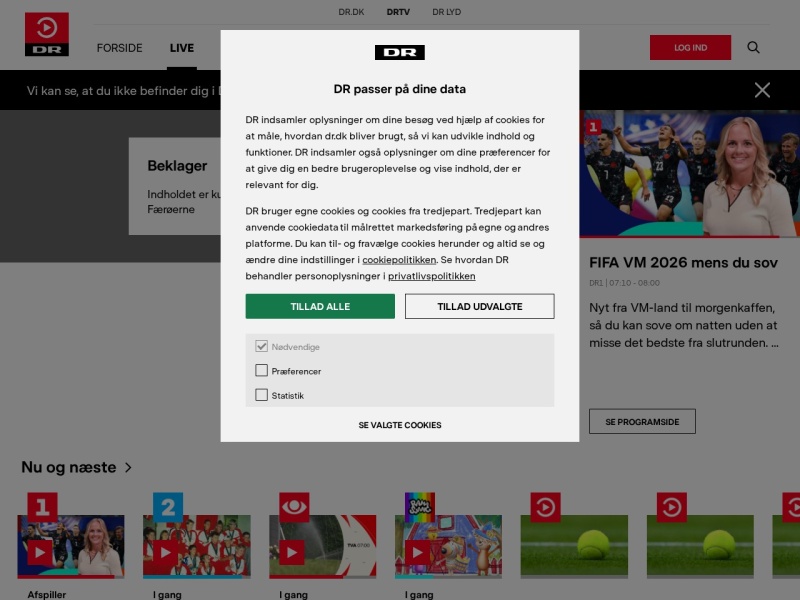Go to the FORSIDE tab

[119, 48]
